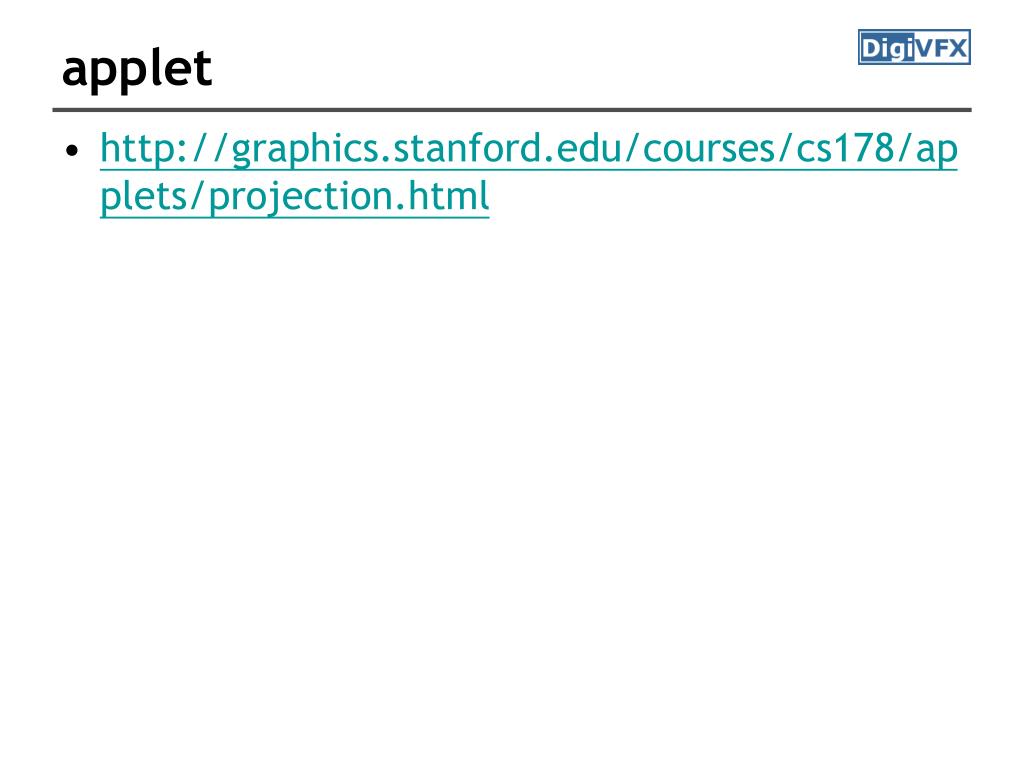Click 'graphics' in the URL

point(306,150)
